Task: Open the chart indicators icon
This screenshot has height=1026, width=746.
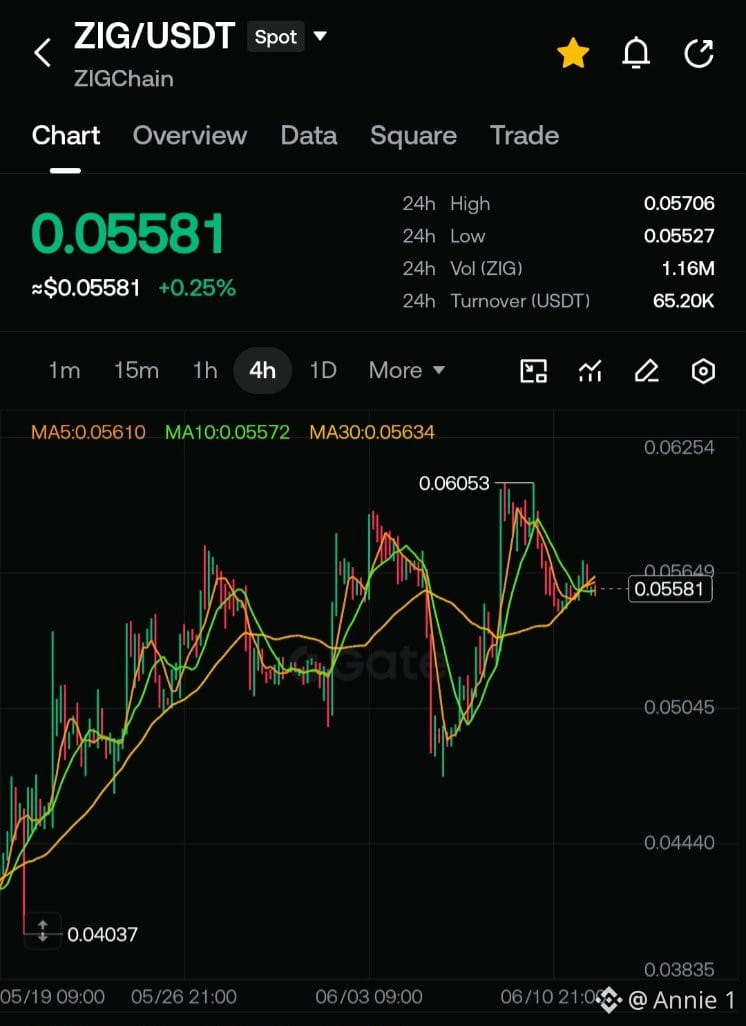Action: point(590,371)
